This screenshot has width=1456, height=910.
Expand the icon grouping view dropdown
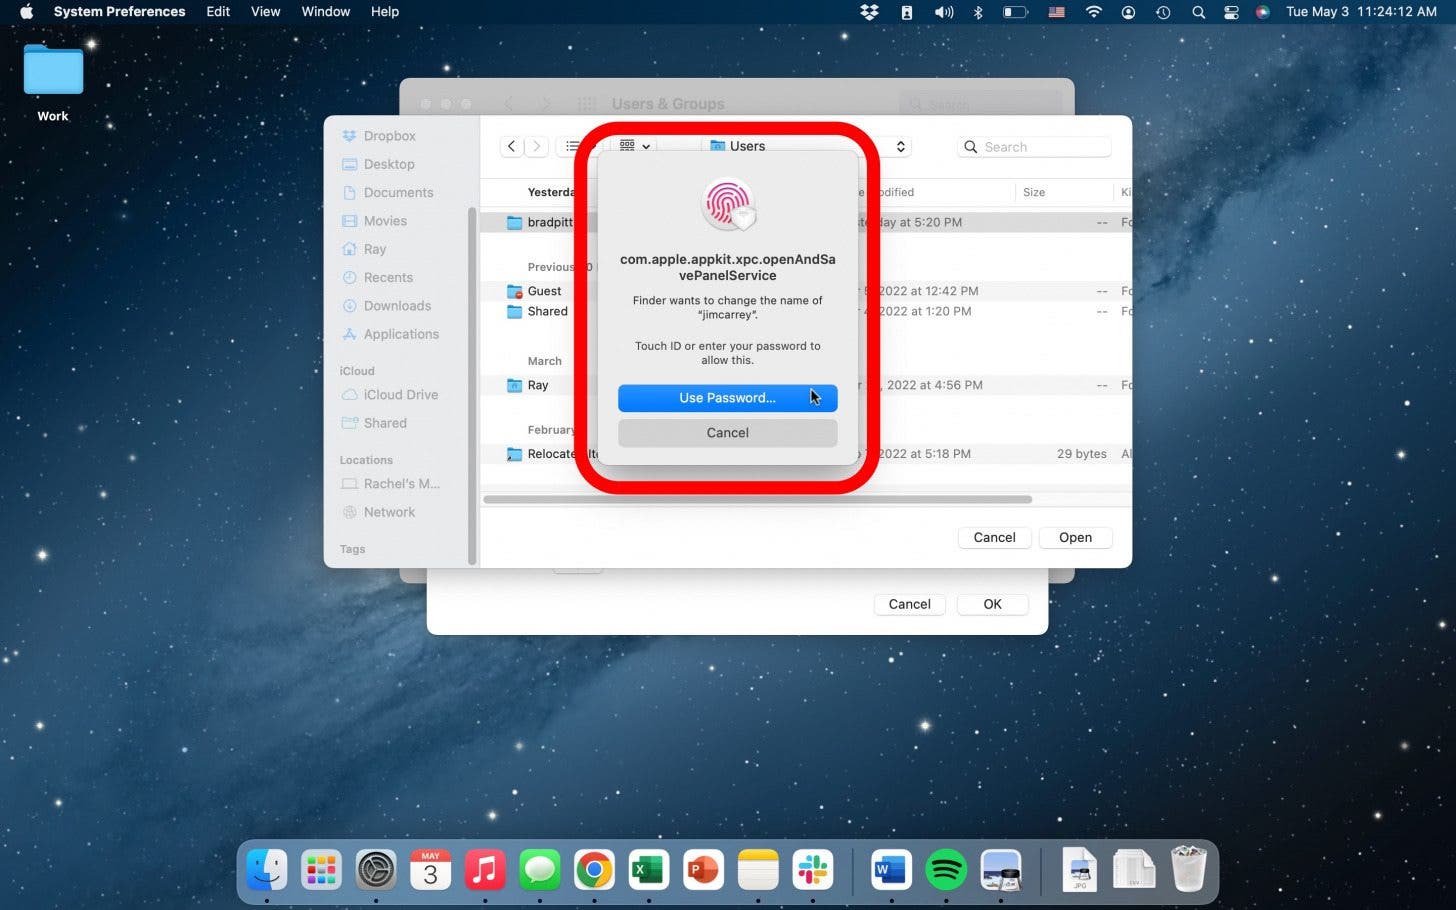[635, 146]
